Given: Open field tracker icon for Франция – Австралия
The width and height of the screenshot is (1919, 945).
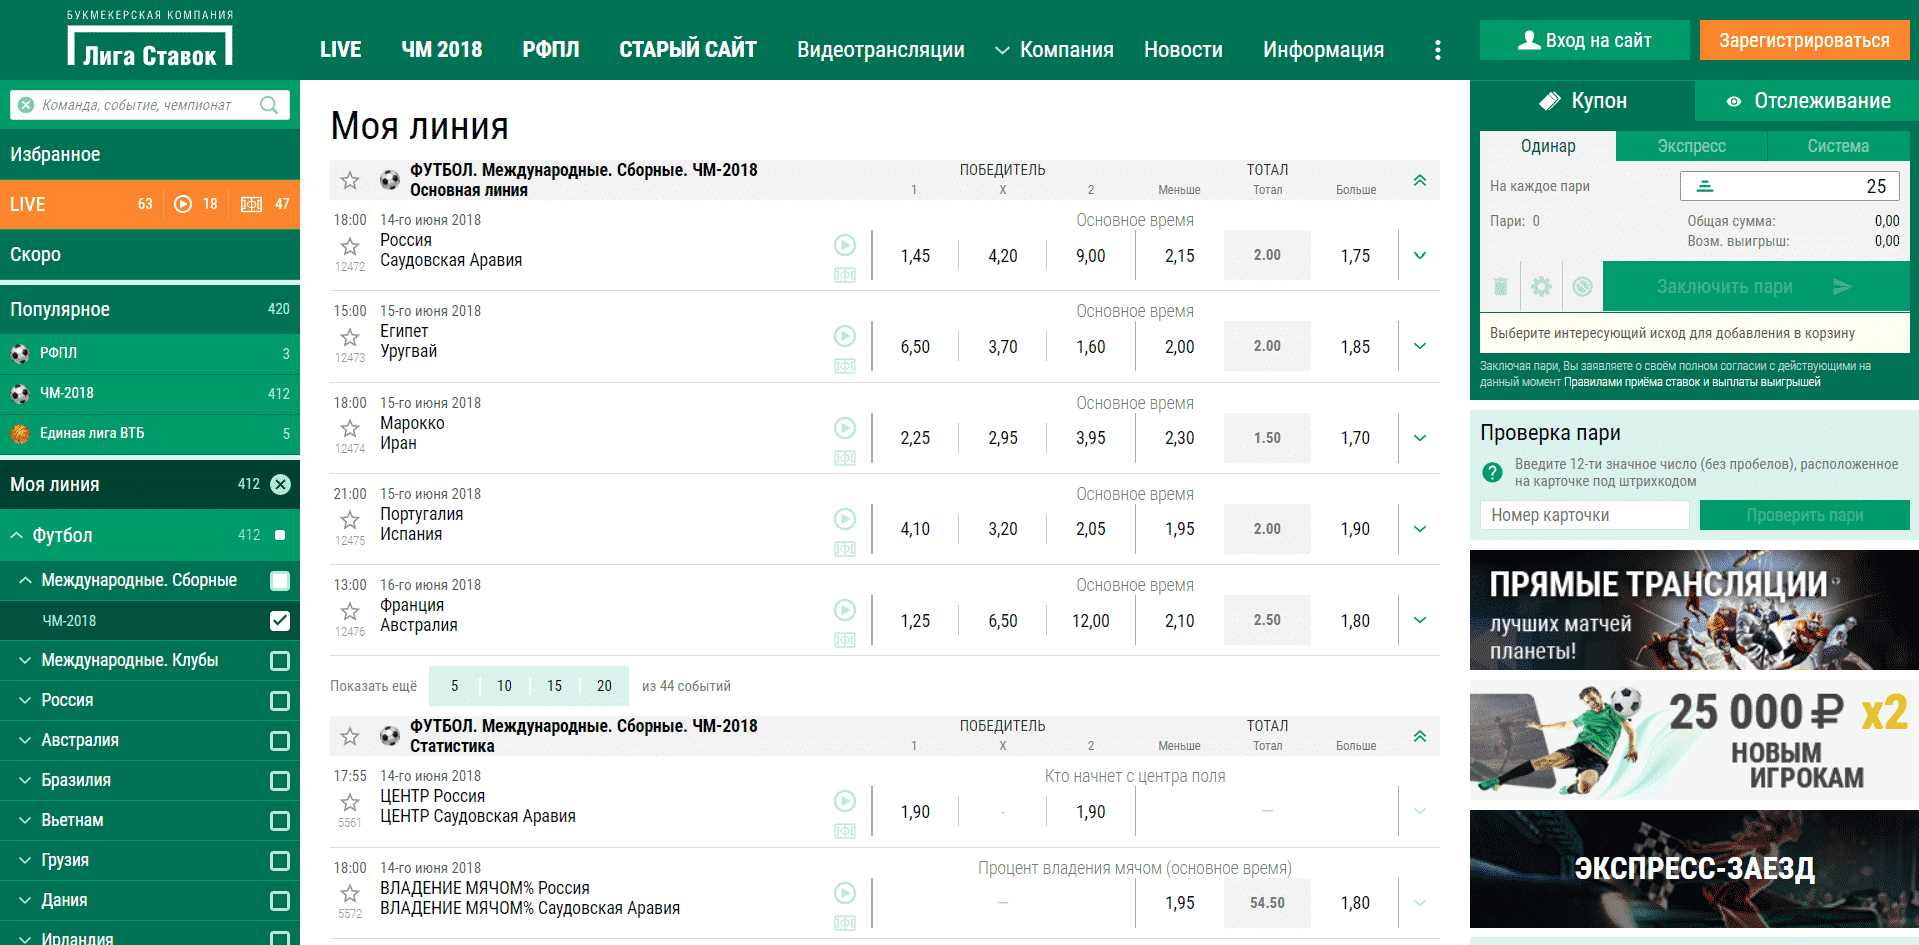Looking at the screenshot, I should pos(845,640).
